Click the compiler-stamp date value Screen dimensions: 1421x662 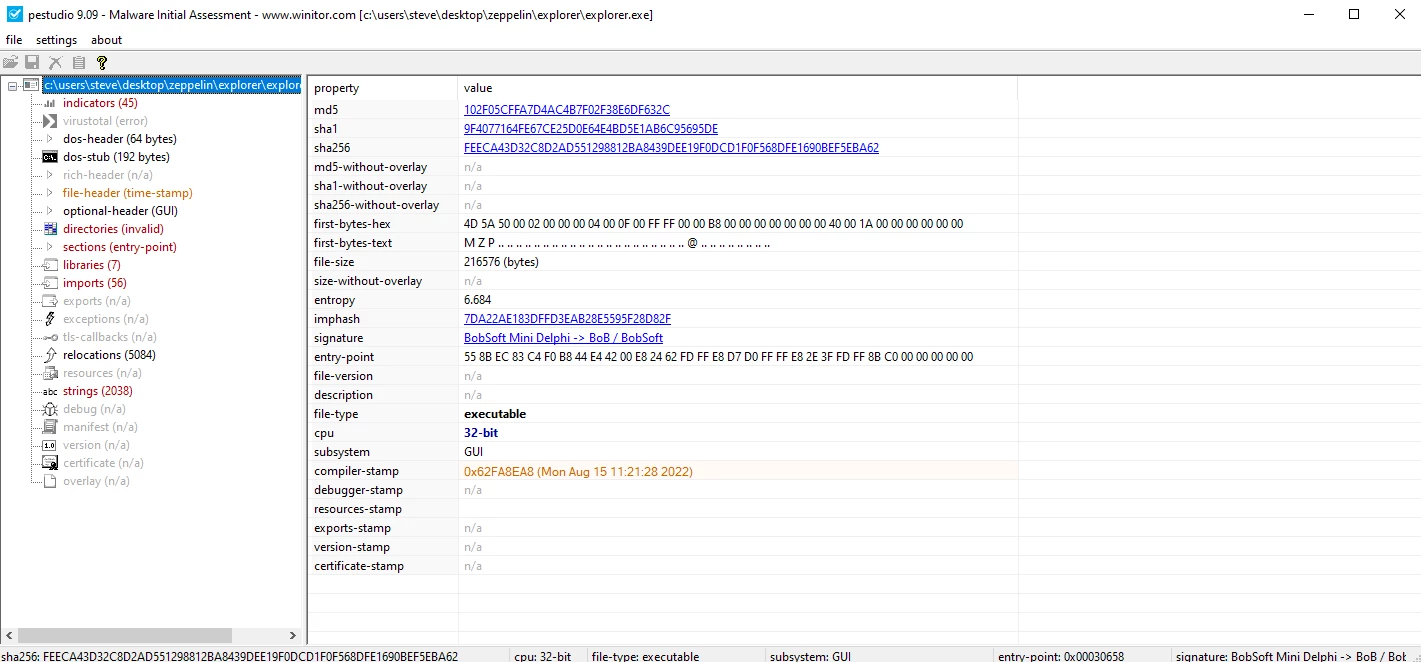tap(578, 471)
